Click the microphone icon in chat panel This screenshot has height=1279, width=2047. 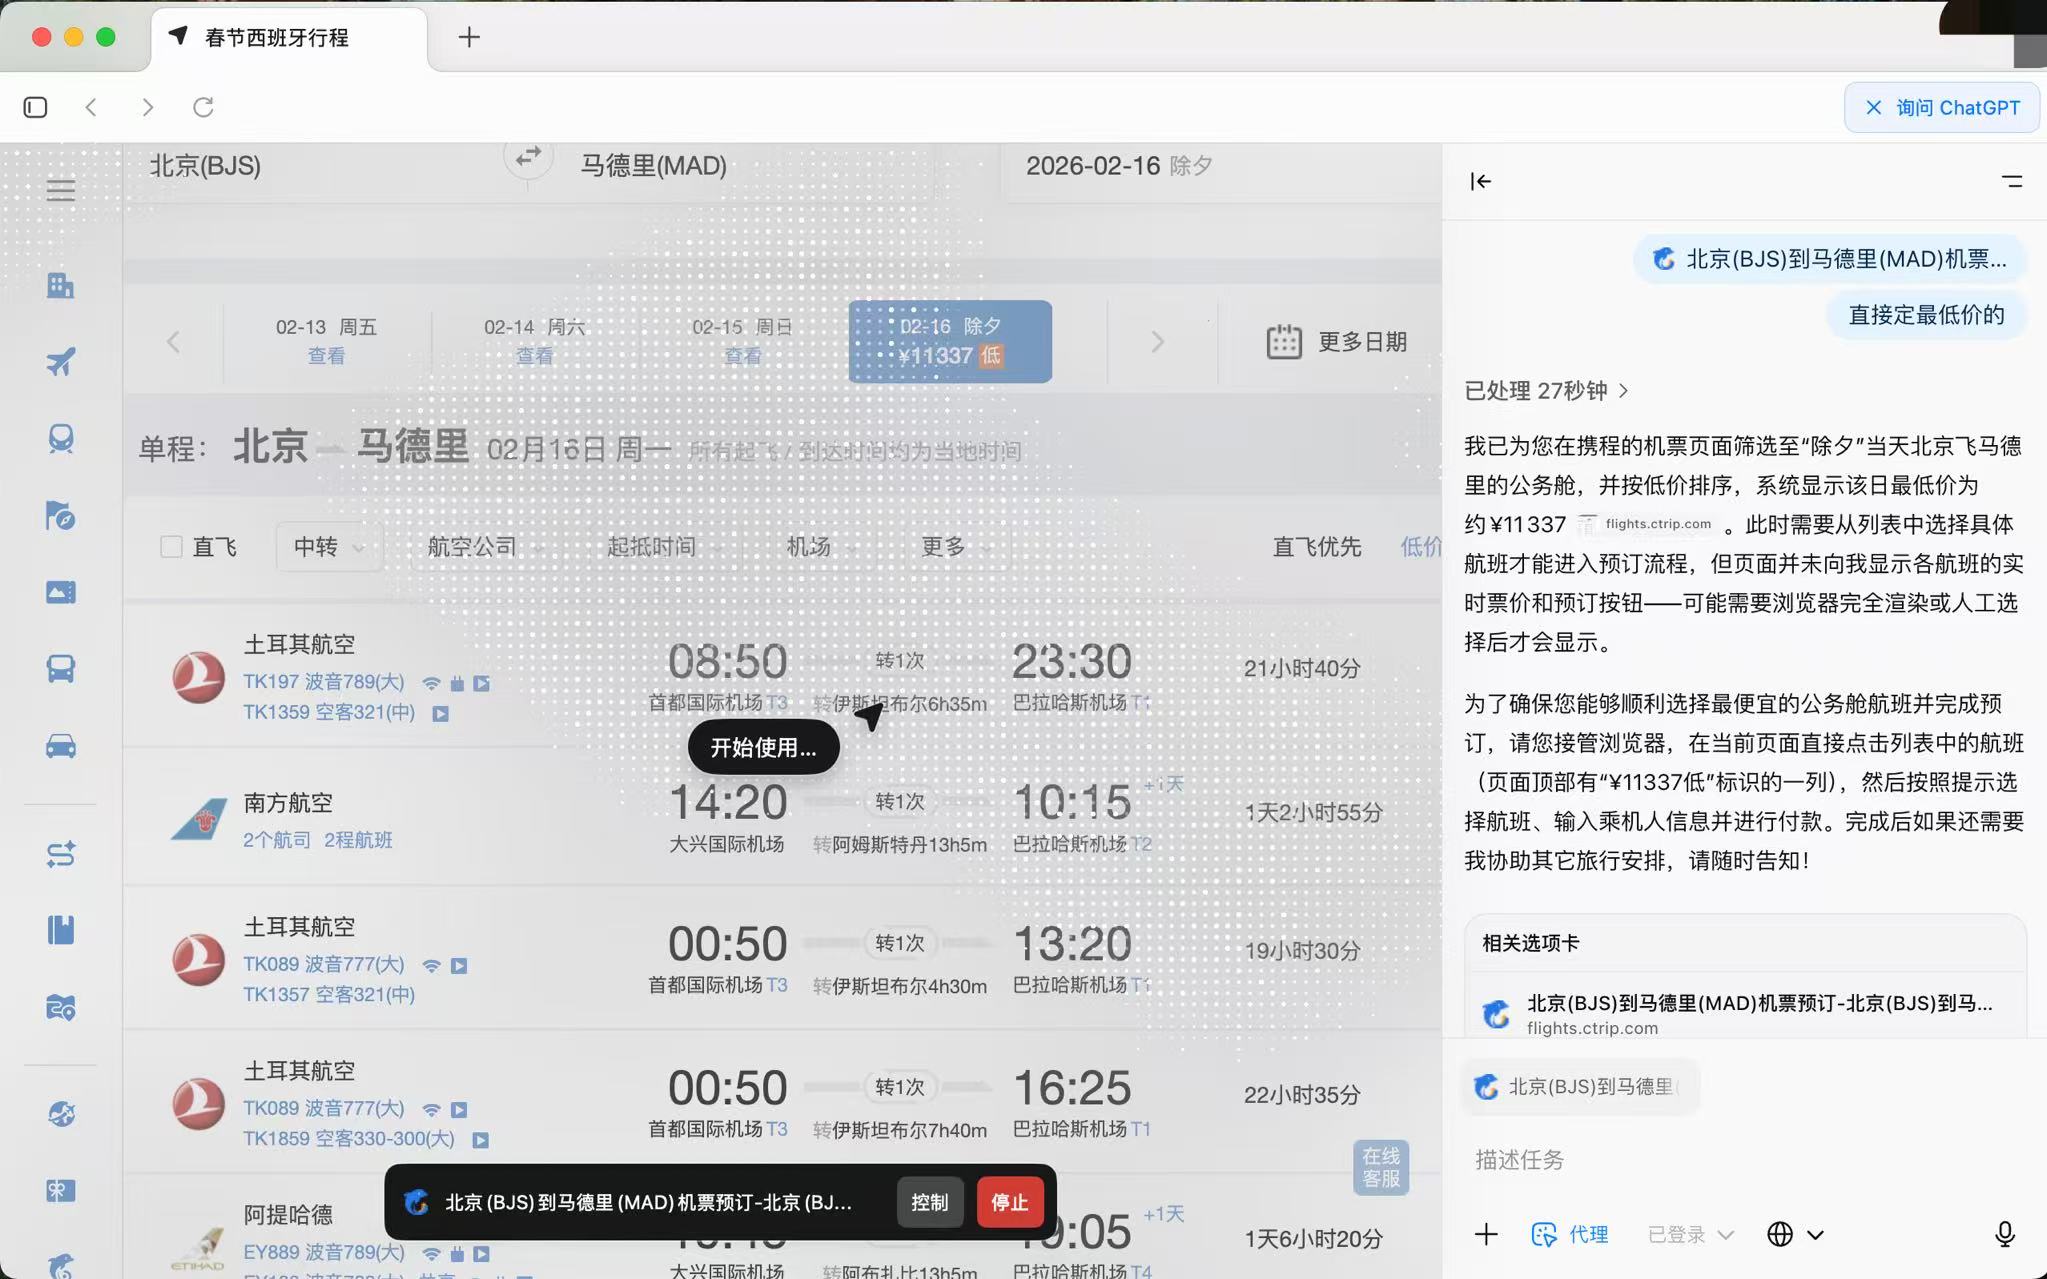coord(2004,1234)
